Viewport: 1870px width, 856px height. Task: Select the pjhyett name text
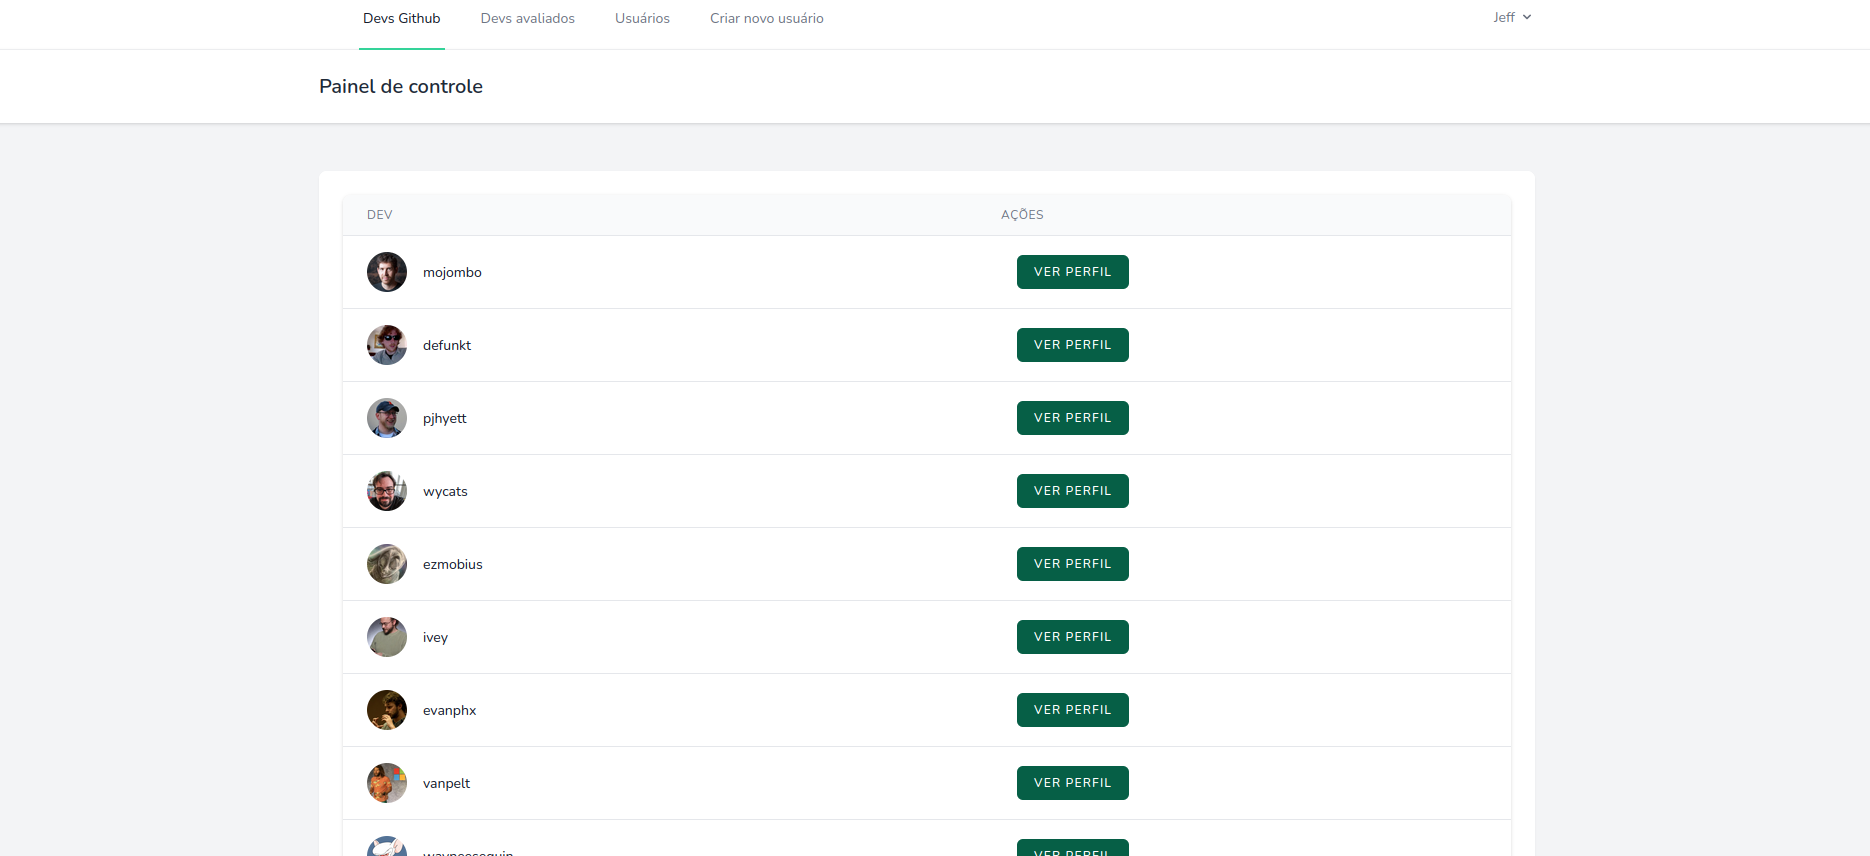point(444,419)
